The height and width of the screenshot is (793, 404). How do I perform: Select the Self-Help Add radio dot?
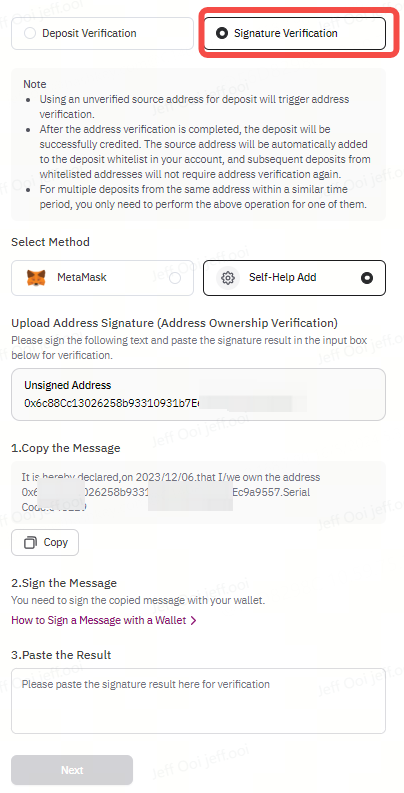point(367,278)
